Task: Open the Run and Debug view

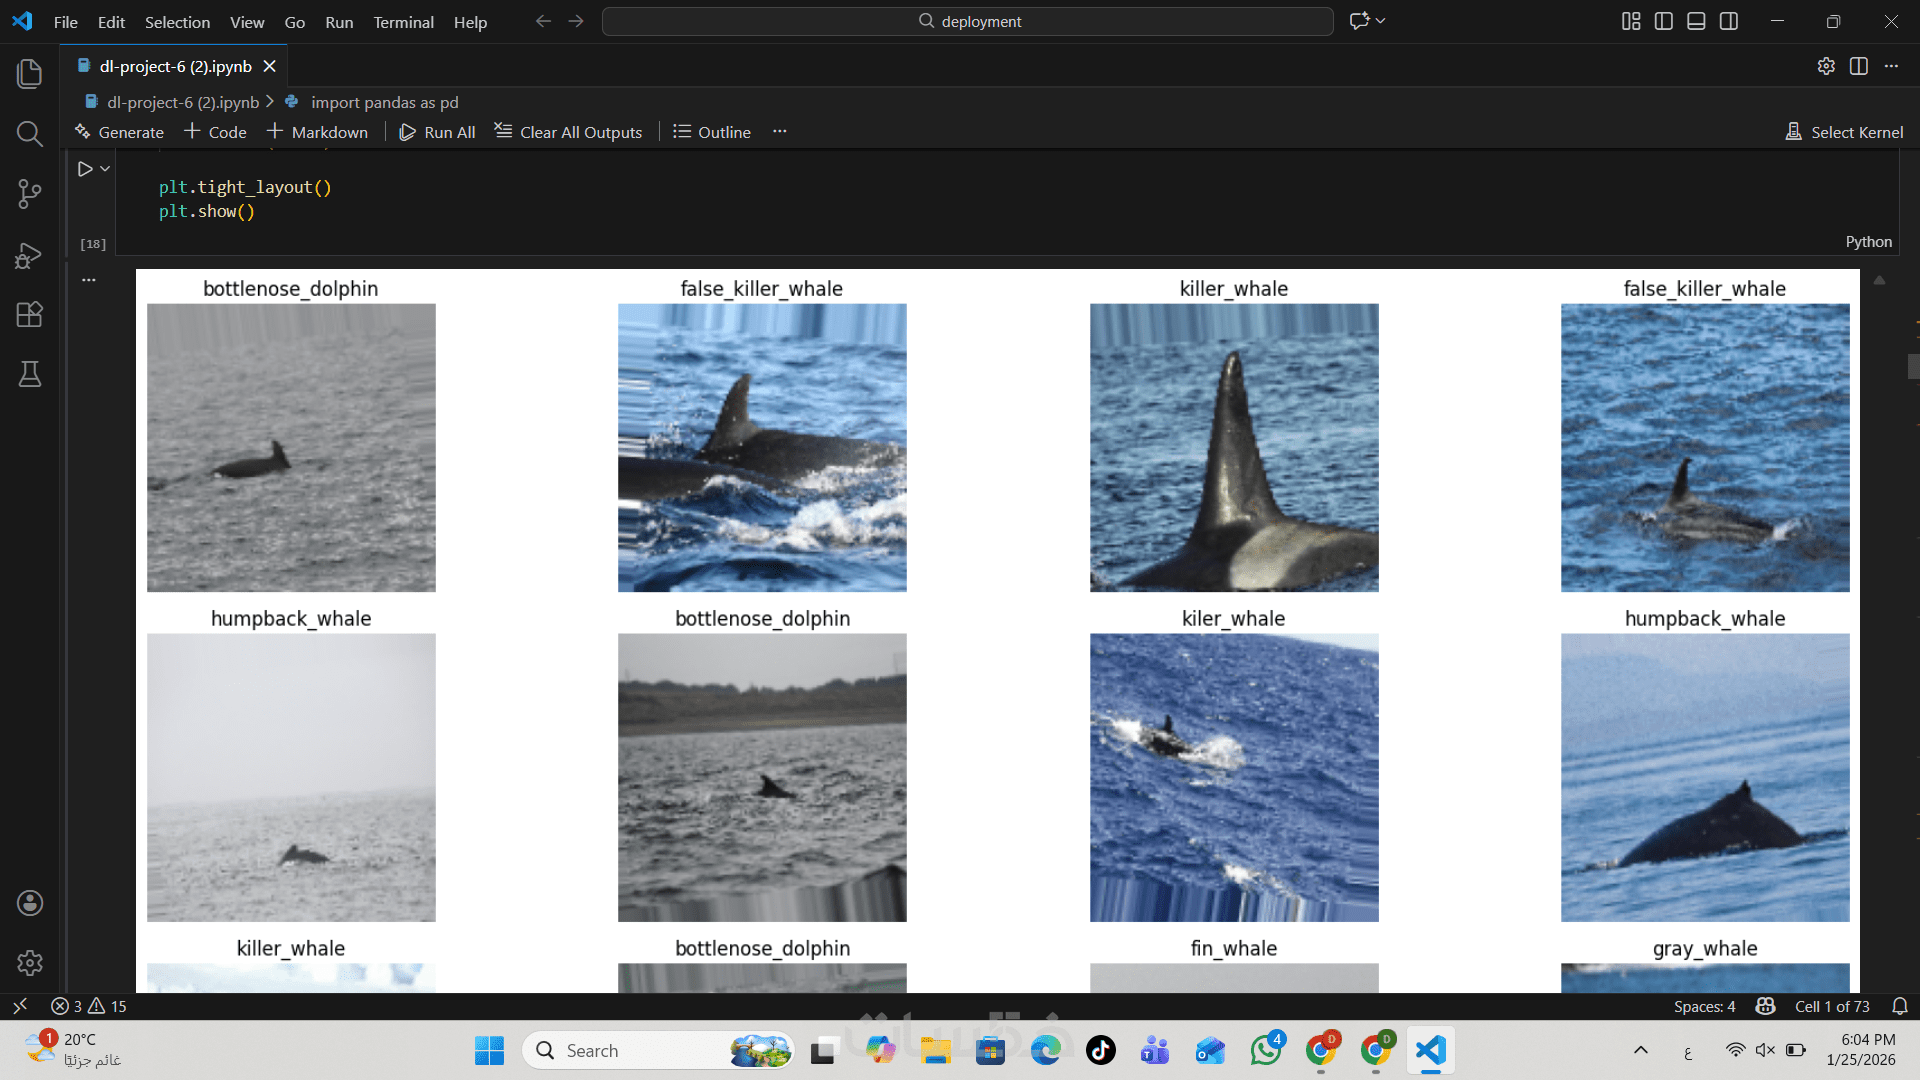Action: click(x=30, y=256)
